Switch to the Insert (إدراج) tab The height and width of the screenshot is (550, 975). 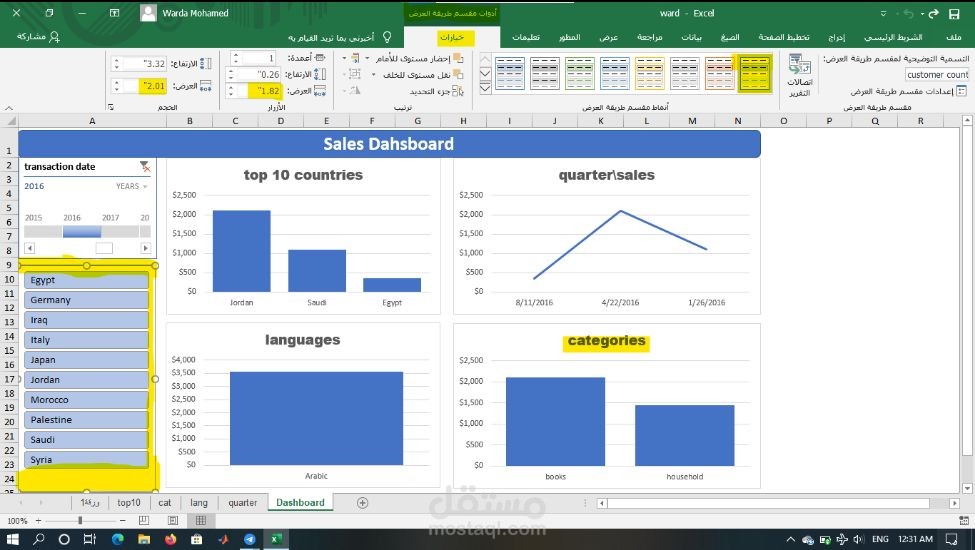tap(836, 37)
